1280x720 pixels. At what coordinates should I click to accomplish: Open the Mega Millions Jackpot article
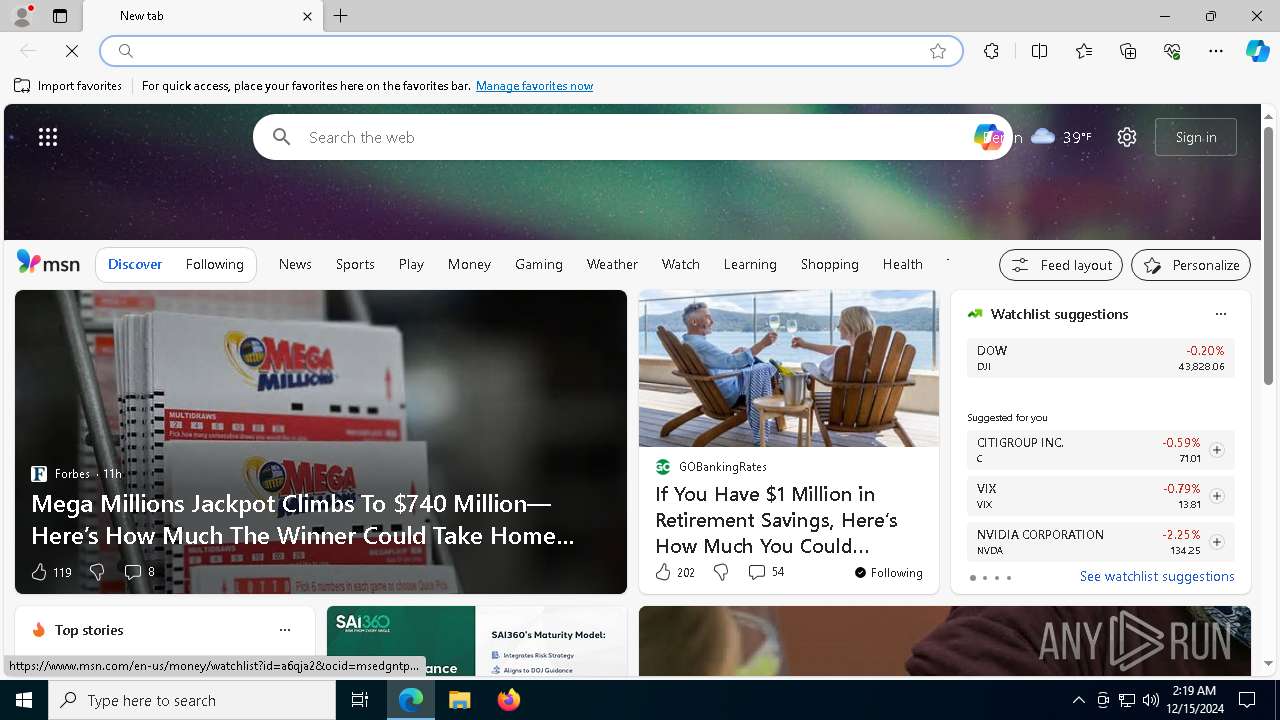coord(303,519)
